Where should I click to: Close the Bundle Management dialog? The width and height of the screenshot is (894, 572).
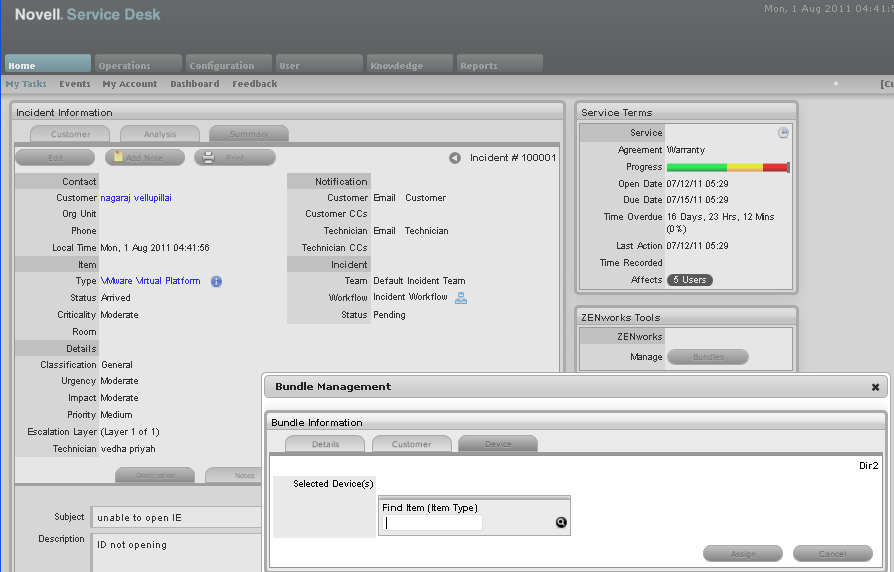(x=875, y=387)
